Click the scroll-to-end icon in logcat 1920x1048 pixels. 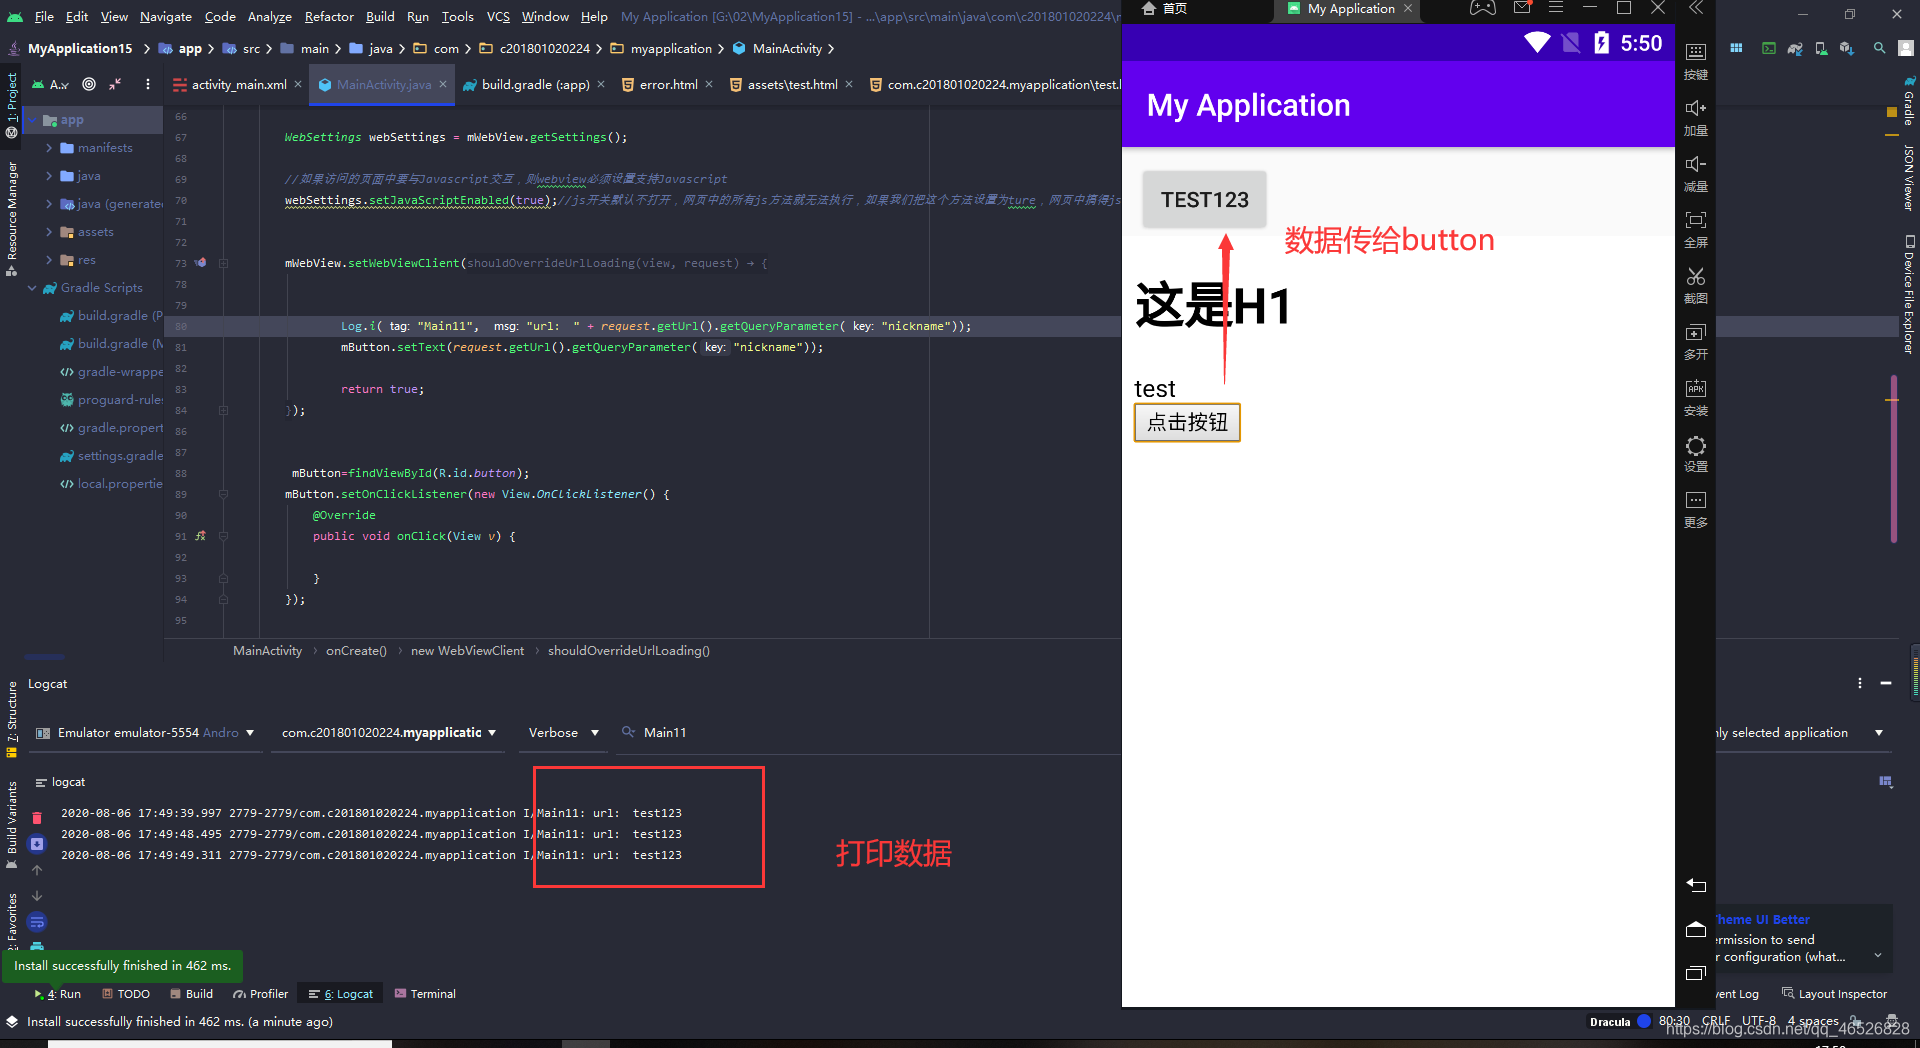click(37, 844)
